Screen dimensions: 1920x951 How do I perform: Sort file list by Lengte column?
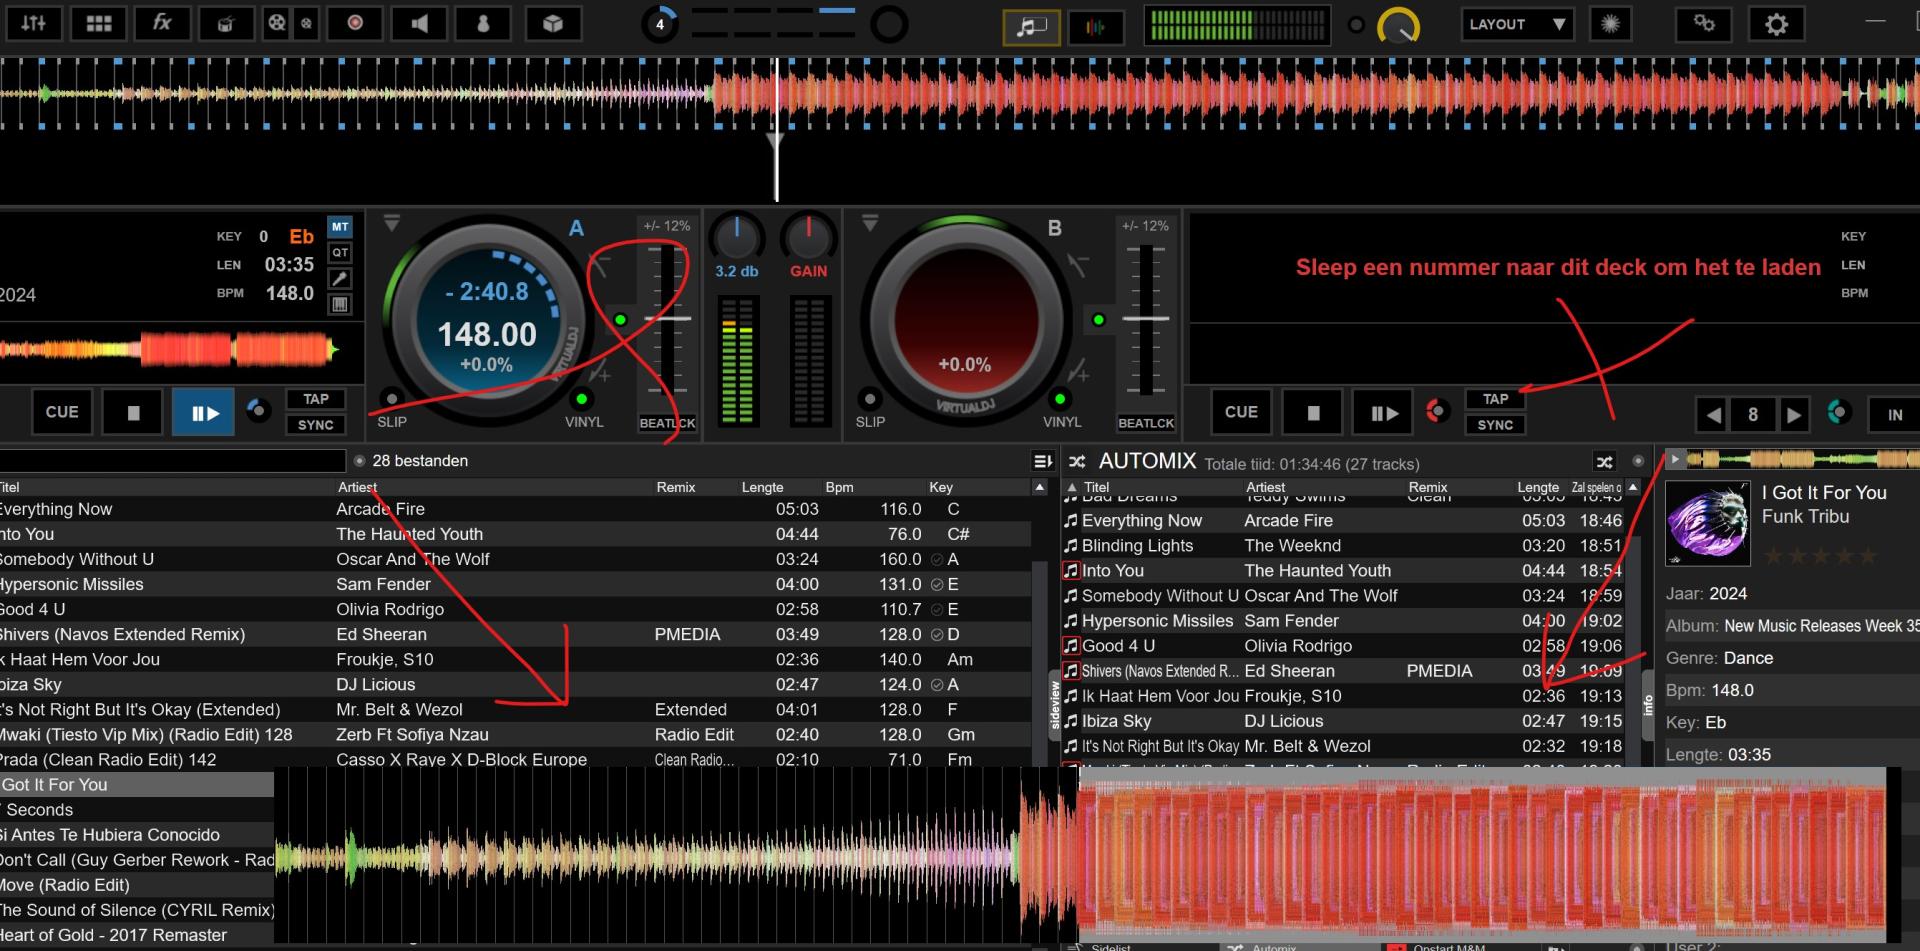762,487
